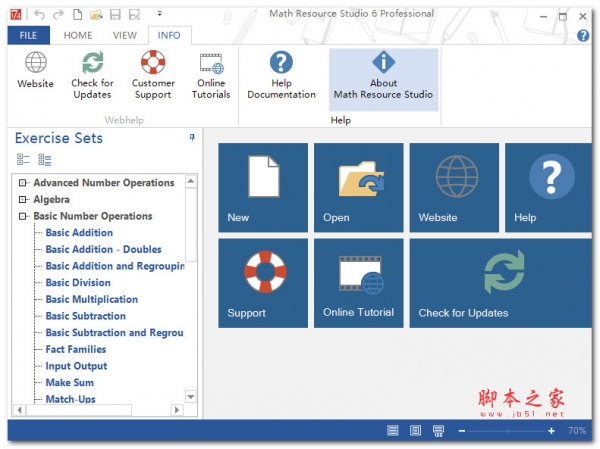Open Help Documentation in the ribbon

point(282,76)
